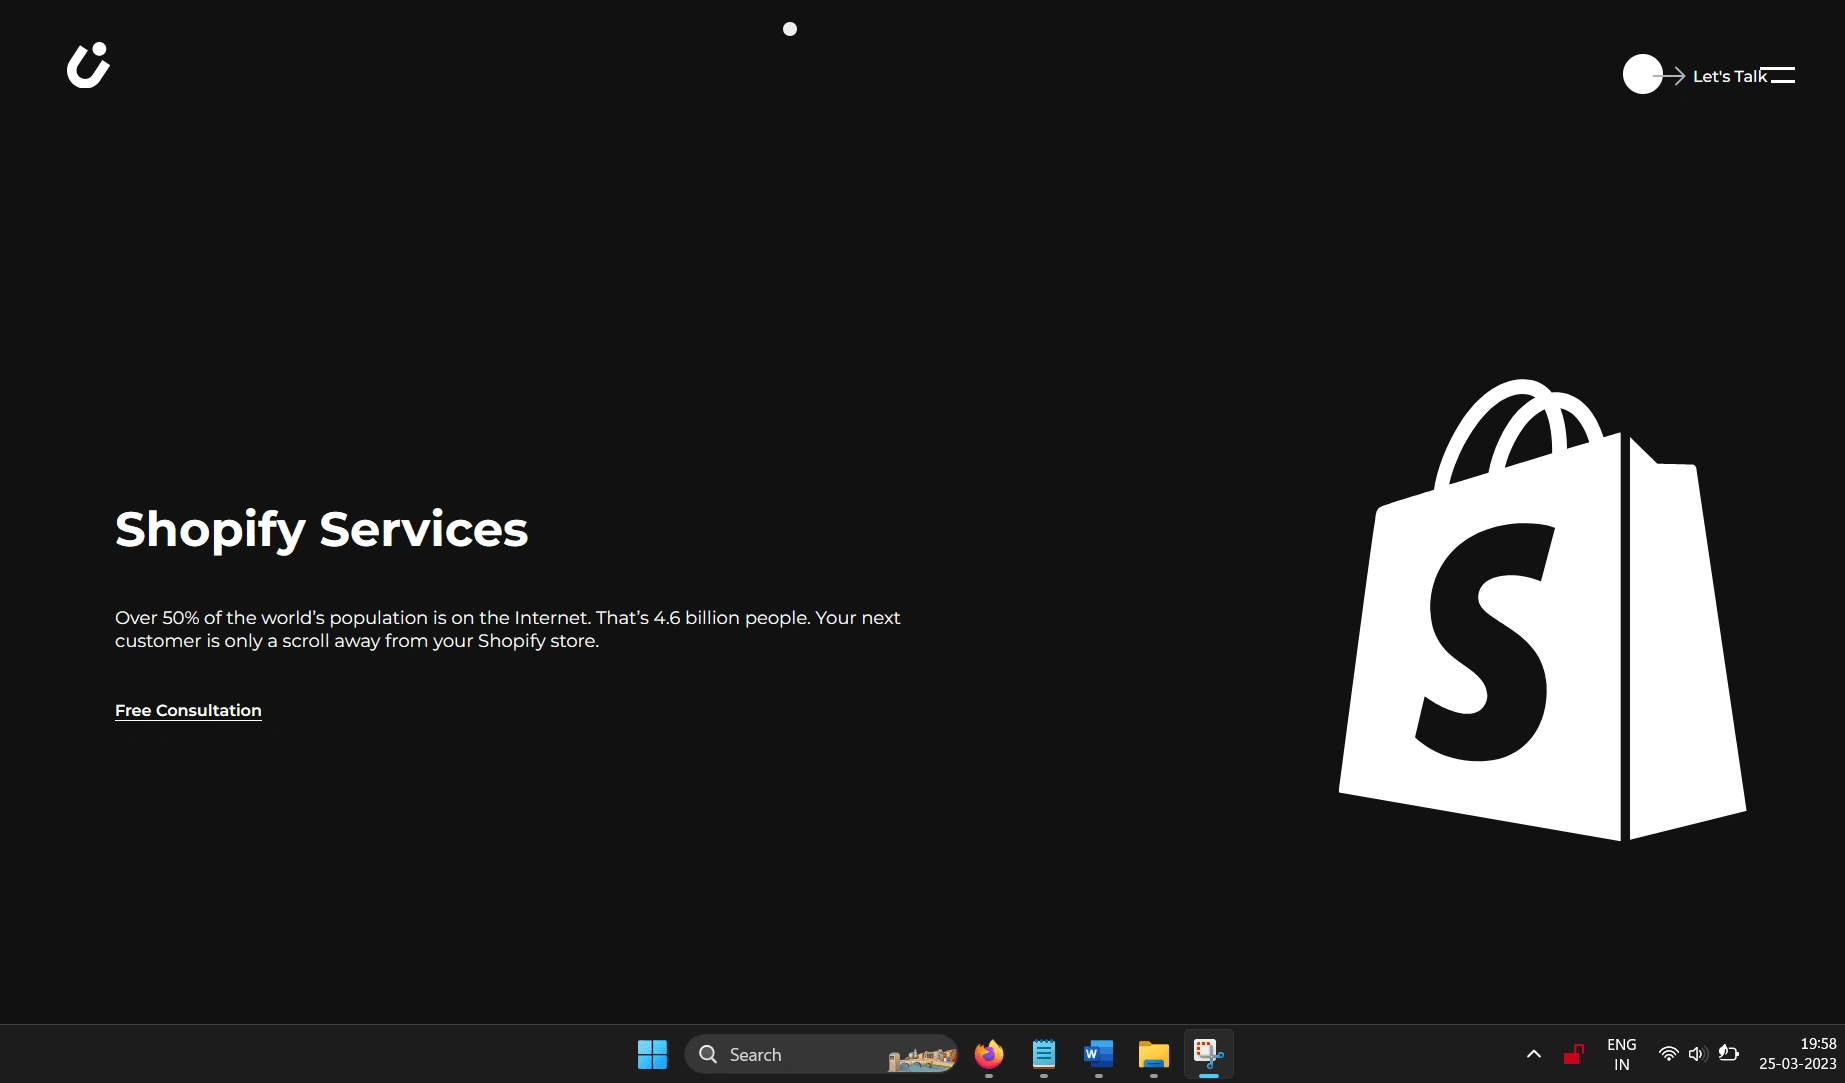Image resolution: width=1845 pixels, height=1083 pixels.
Task: Click the site logo in the header
Action: [x=88, y=65]
